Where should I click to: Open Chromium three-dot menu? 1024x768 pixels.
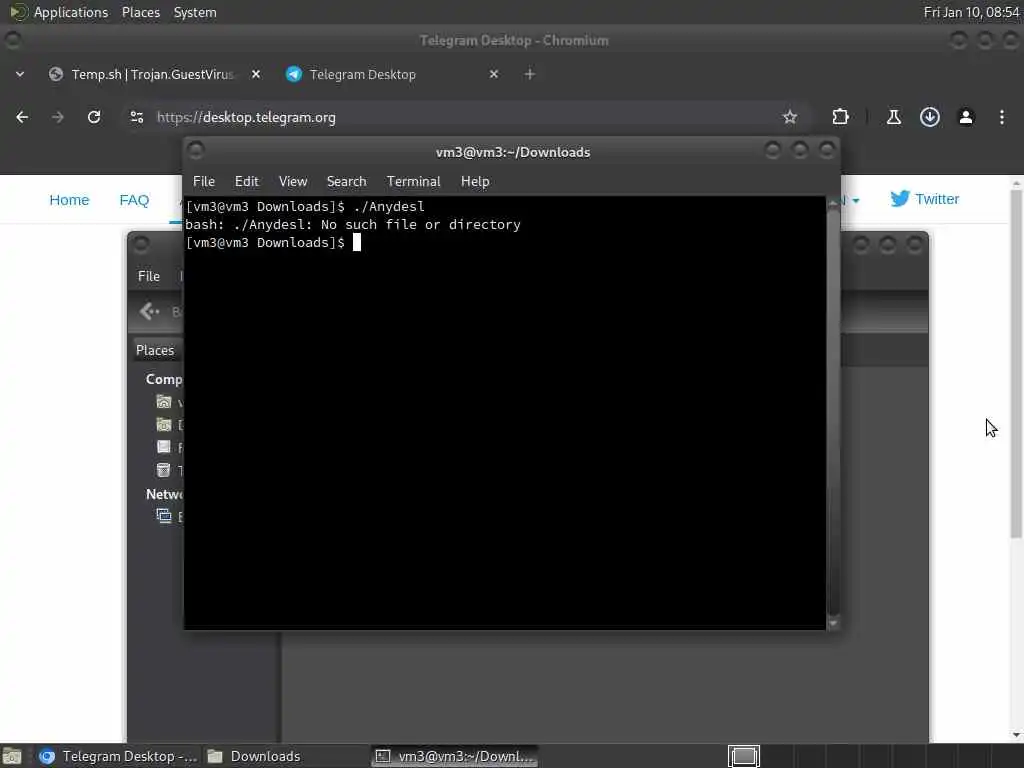[1001, 117]
